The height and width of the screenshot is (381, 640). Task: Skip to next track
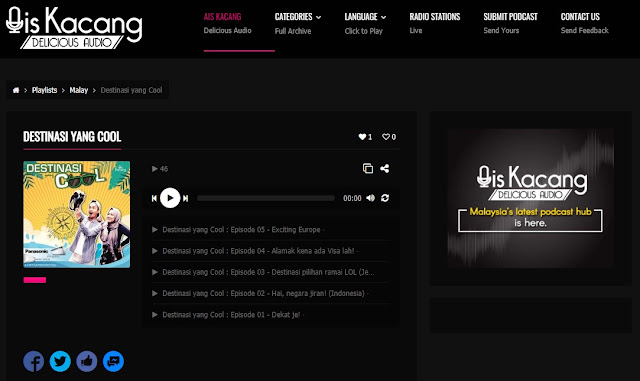click(x=185, y=198)
